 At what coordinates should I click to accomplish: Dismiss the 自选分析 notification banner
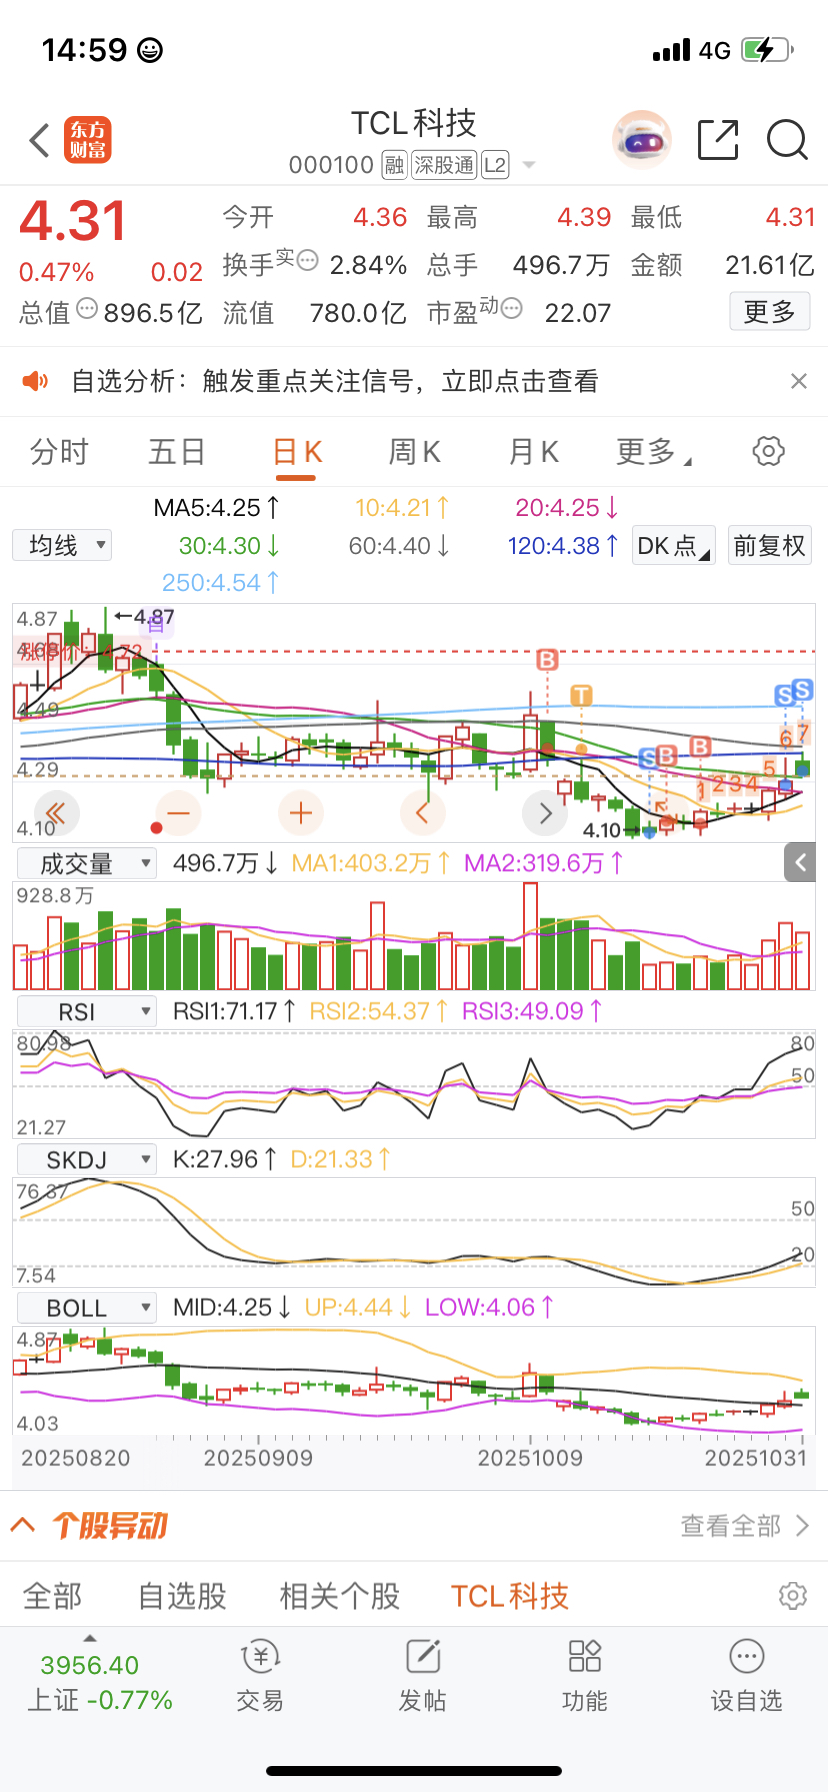[798, 381]
